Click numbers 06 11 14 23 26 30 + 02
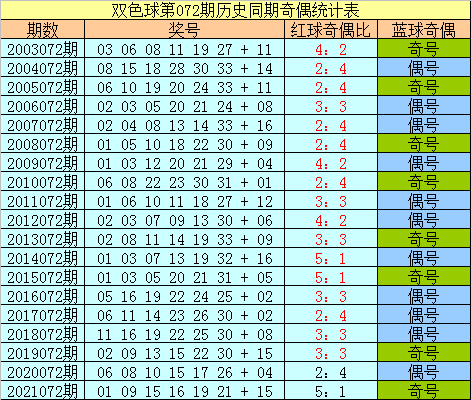 (x=184, y=316)
